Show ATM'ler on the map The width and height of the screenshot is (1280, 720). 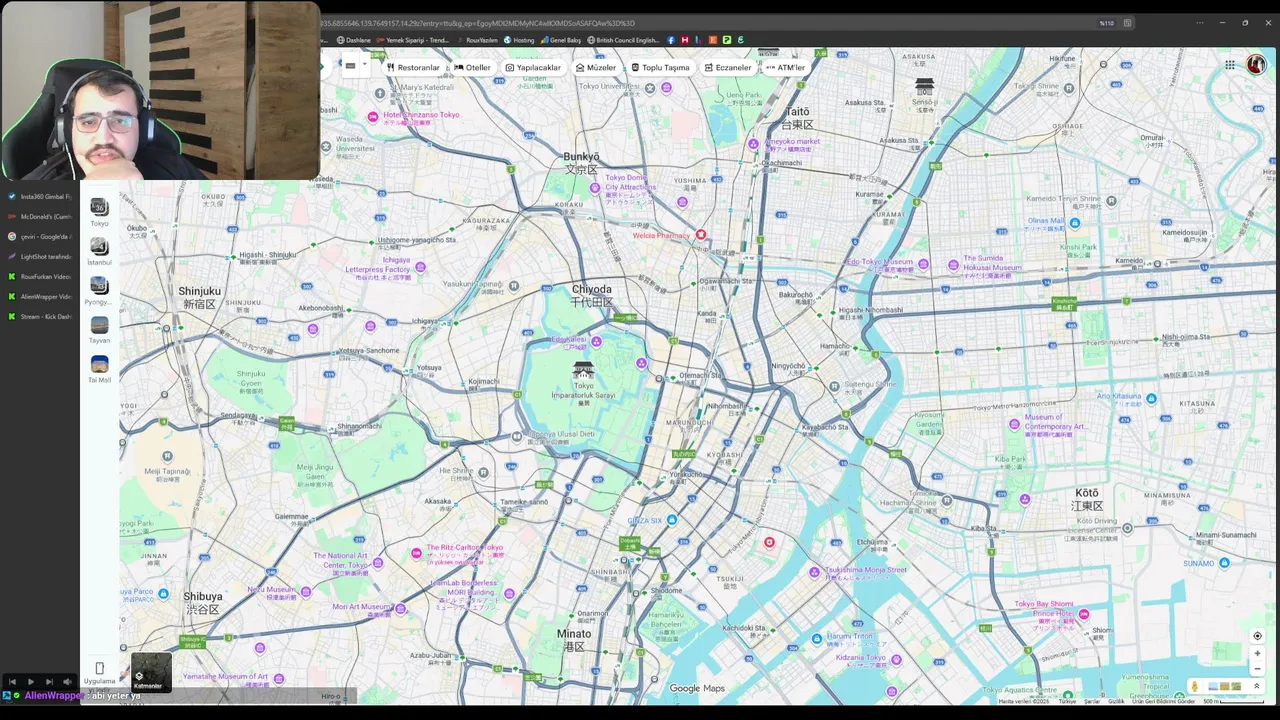pos(785,68)
